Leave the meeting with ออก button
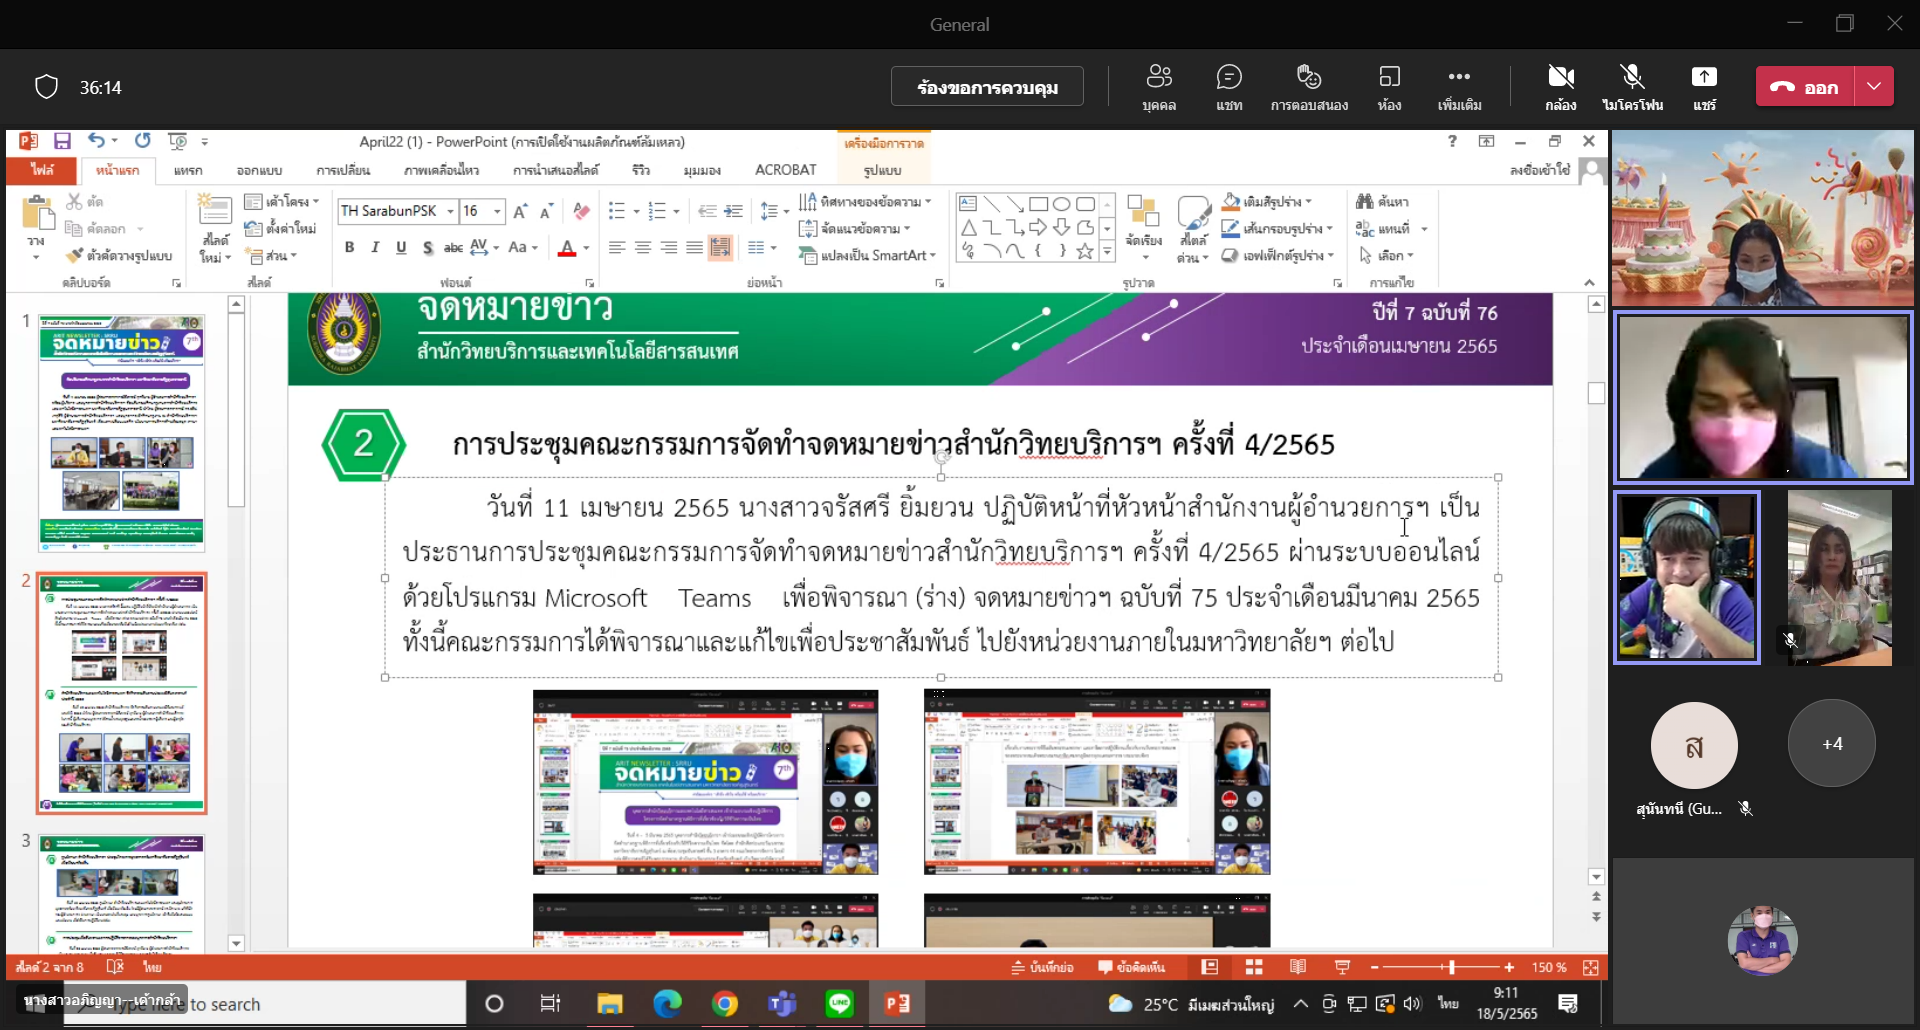1920x1030 pixels. [x=1805, y=86]
